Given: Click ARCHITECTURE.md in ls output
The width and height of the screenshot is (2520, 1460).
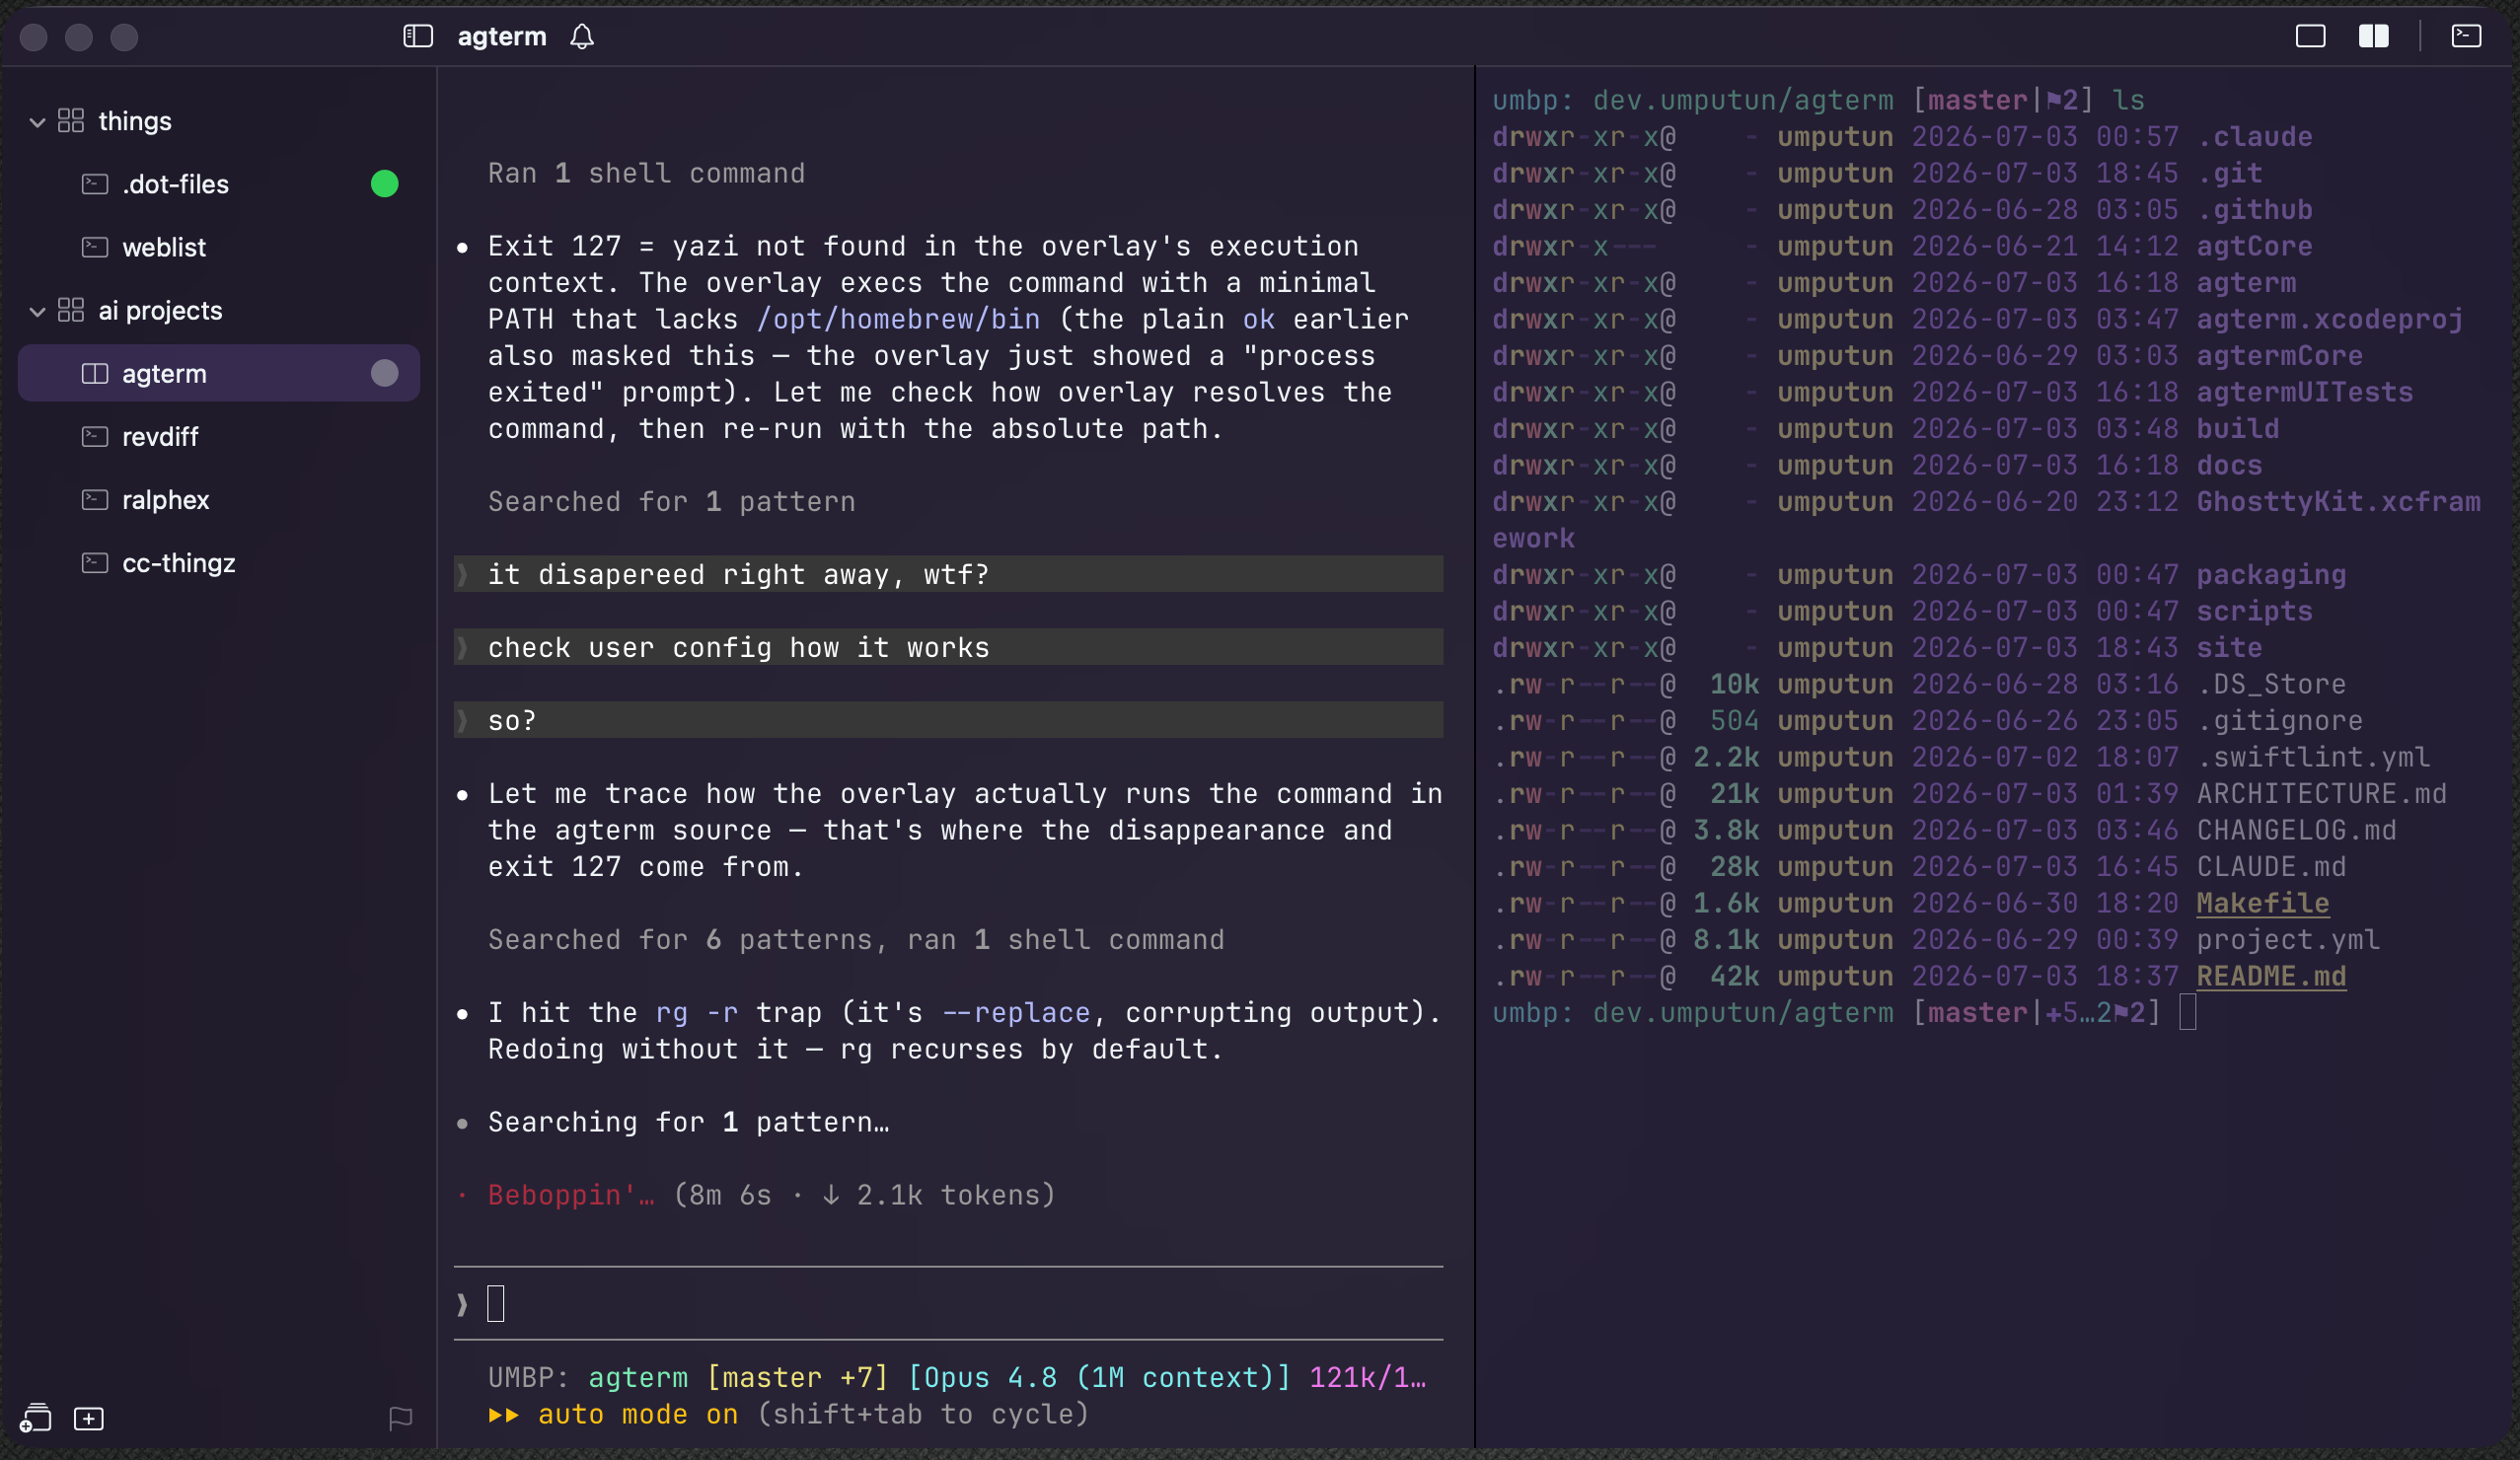Looking at the screenshot, I should click(x=2321, y=793).
